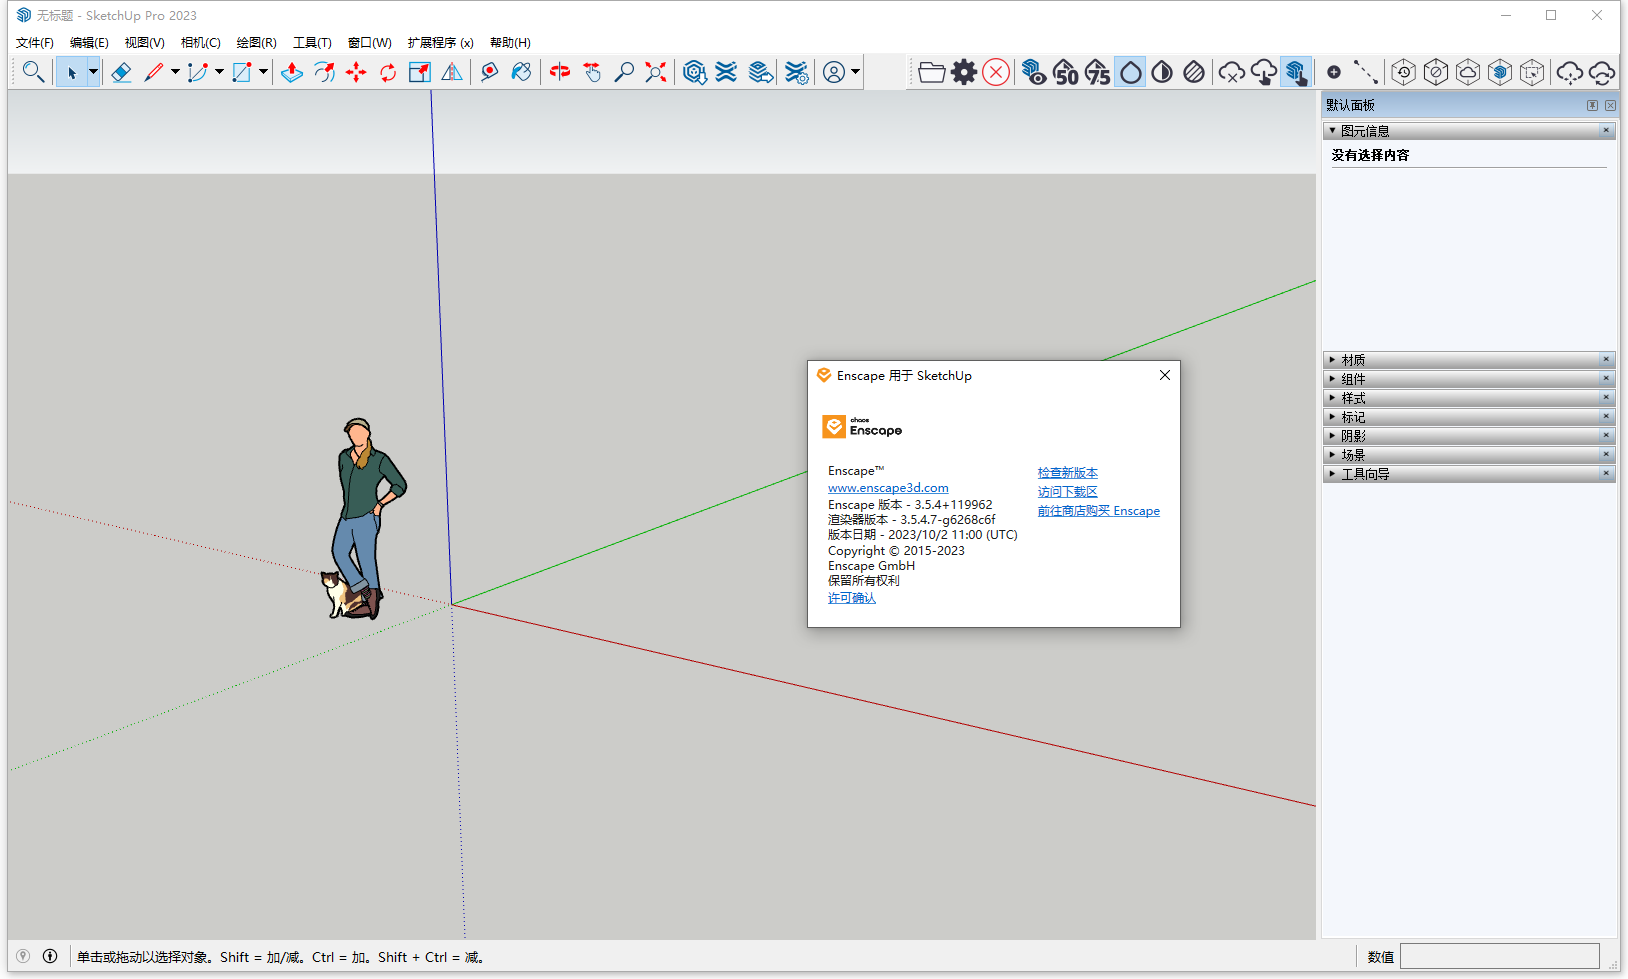Toggle the half-filled droplet icon

click(1162, 72)
